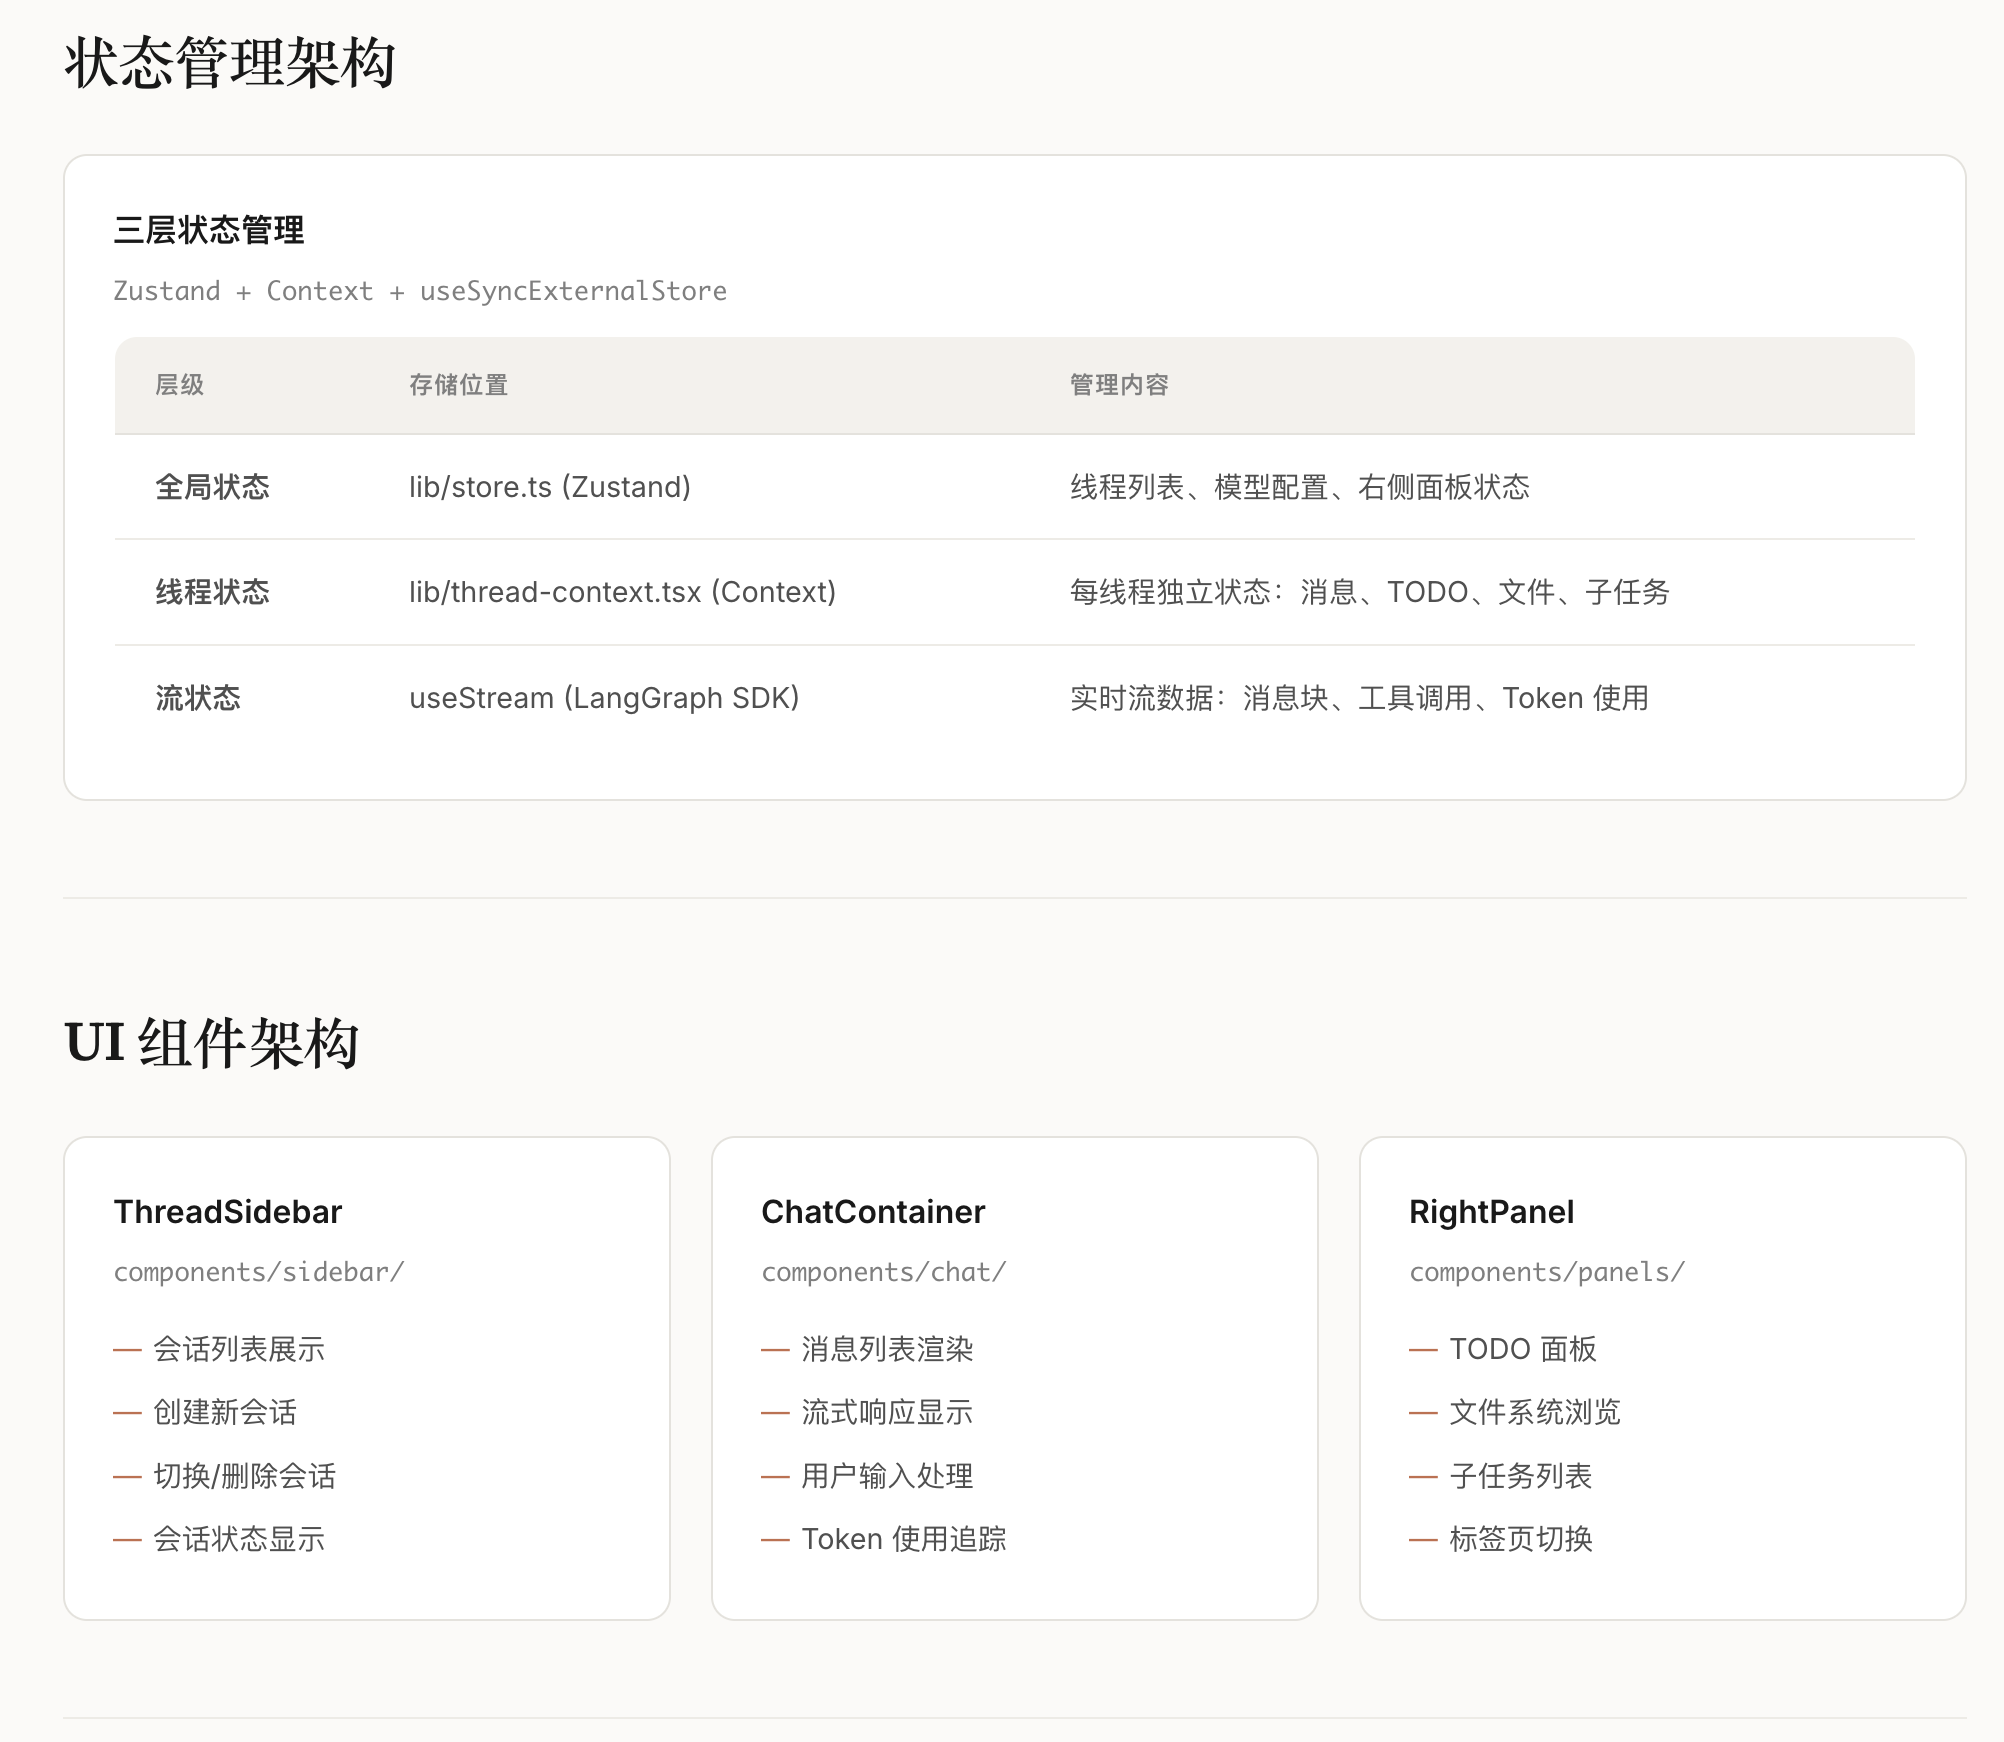Select the 线程状态 row label
The width and height of the screenshot is (2004, 1742).
(x=213, y=592)
